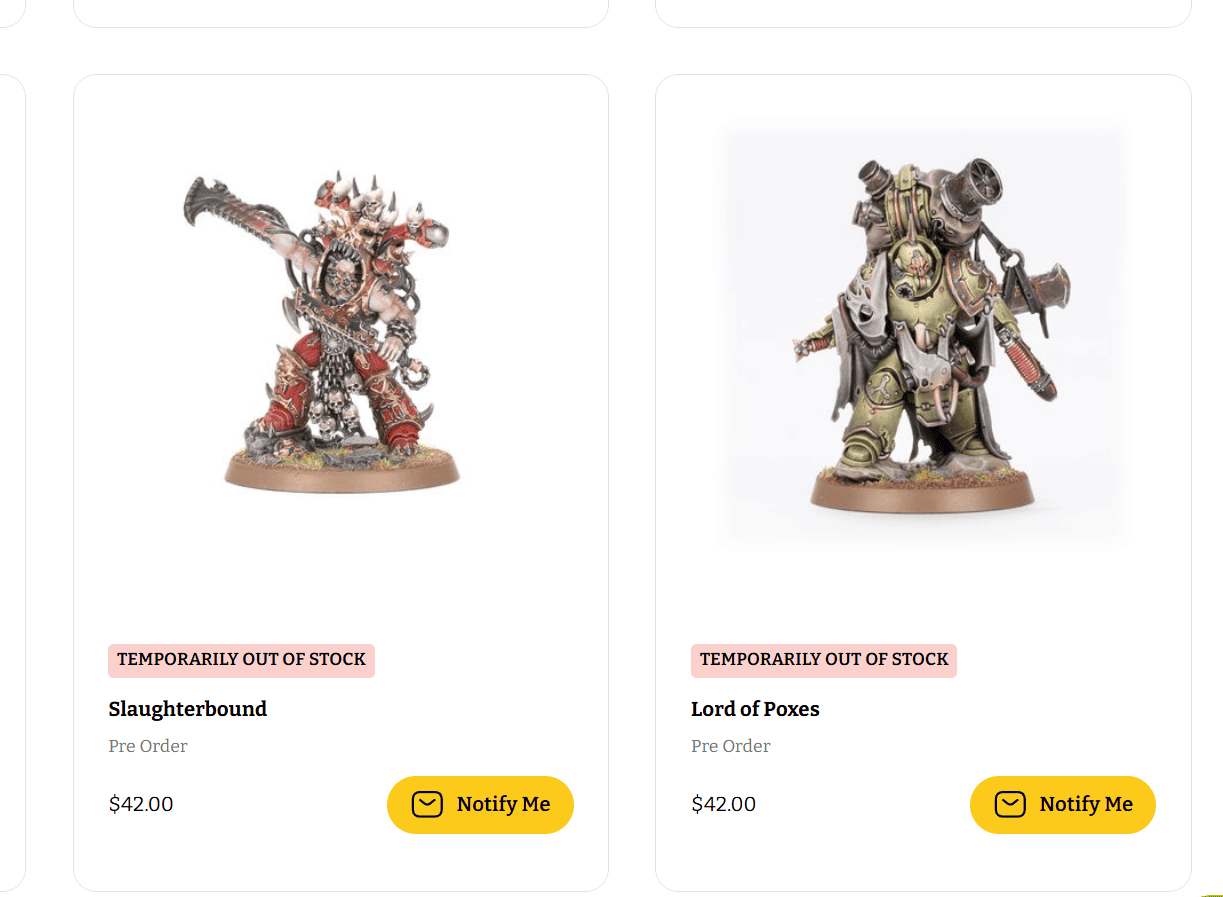Open the Lord of Poxes title link

pos(755,709)
